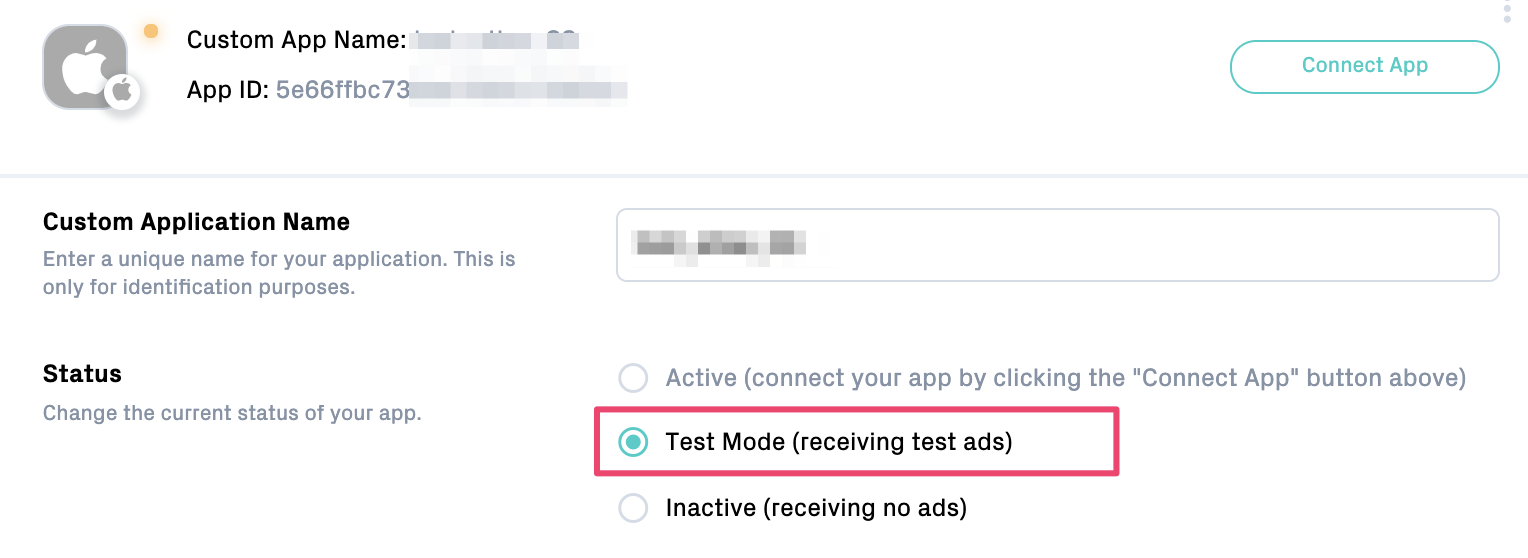Focus the Custom Application Name input field
This screenshot has height=558, width=1528.
coord(1058,245)
